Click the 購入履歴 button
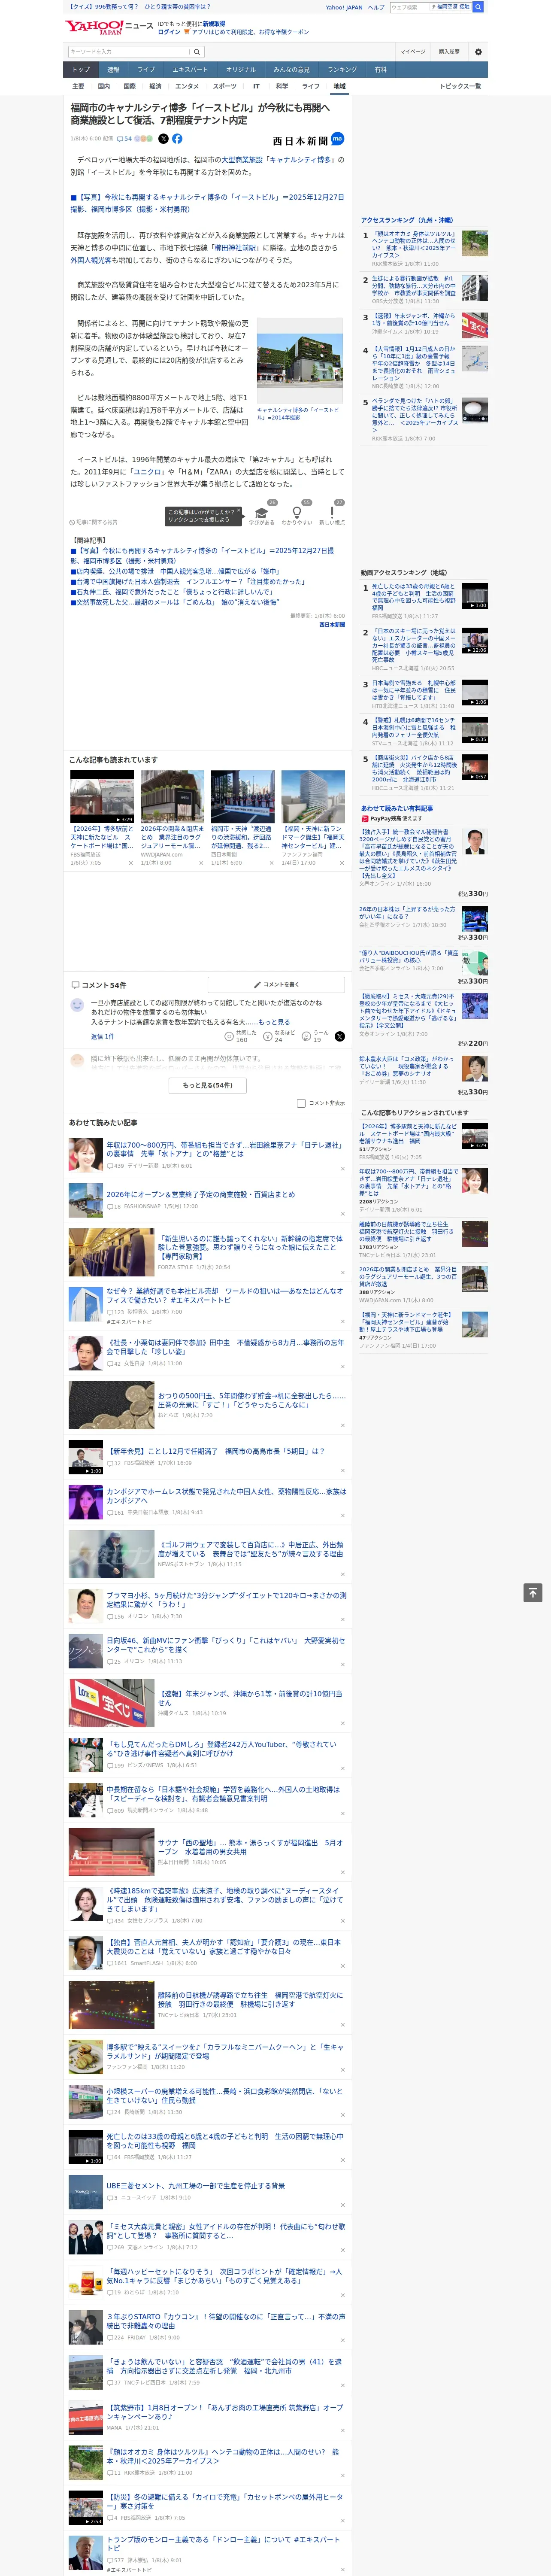Screen dimensions: 551x2576 coord(448,52)
